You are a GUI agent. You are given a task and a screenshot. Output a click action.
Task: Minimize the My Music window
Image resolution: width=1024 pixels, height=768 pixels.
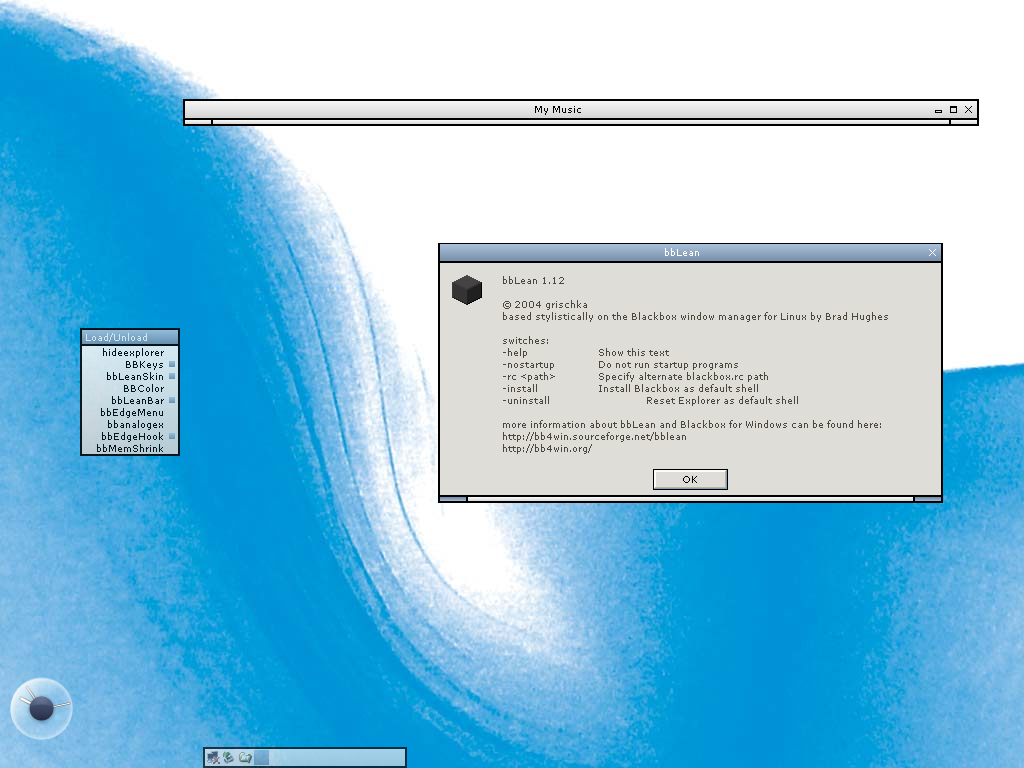coord(938,110)
